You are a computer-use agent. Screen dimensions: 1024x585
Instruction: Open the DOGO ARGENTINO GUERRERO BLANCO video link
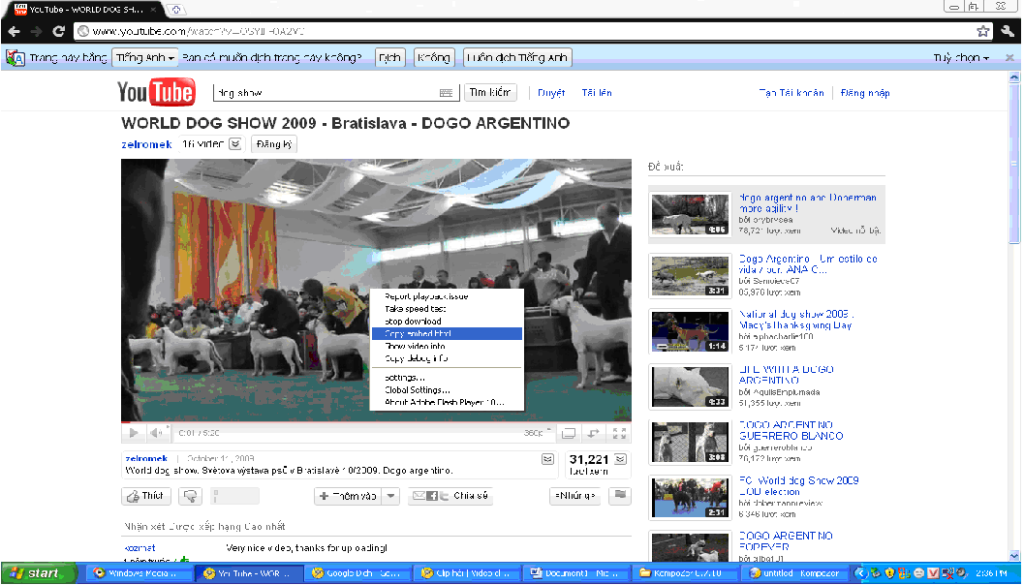(x=791, y=430)
